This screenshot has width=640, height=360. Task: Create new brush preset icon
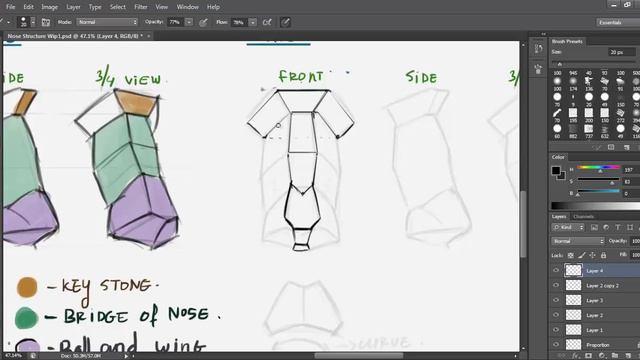point(627,147)
